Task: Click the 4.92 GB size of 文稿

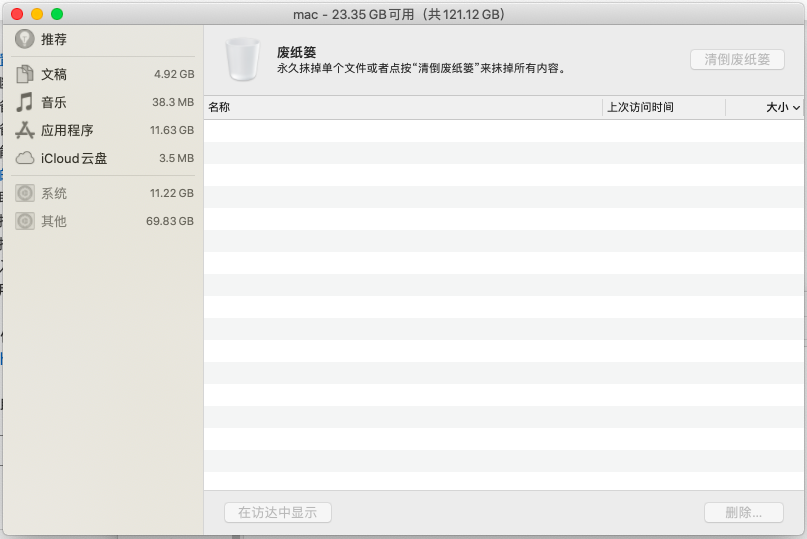Action: (174, 74)
